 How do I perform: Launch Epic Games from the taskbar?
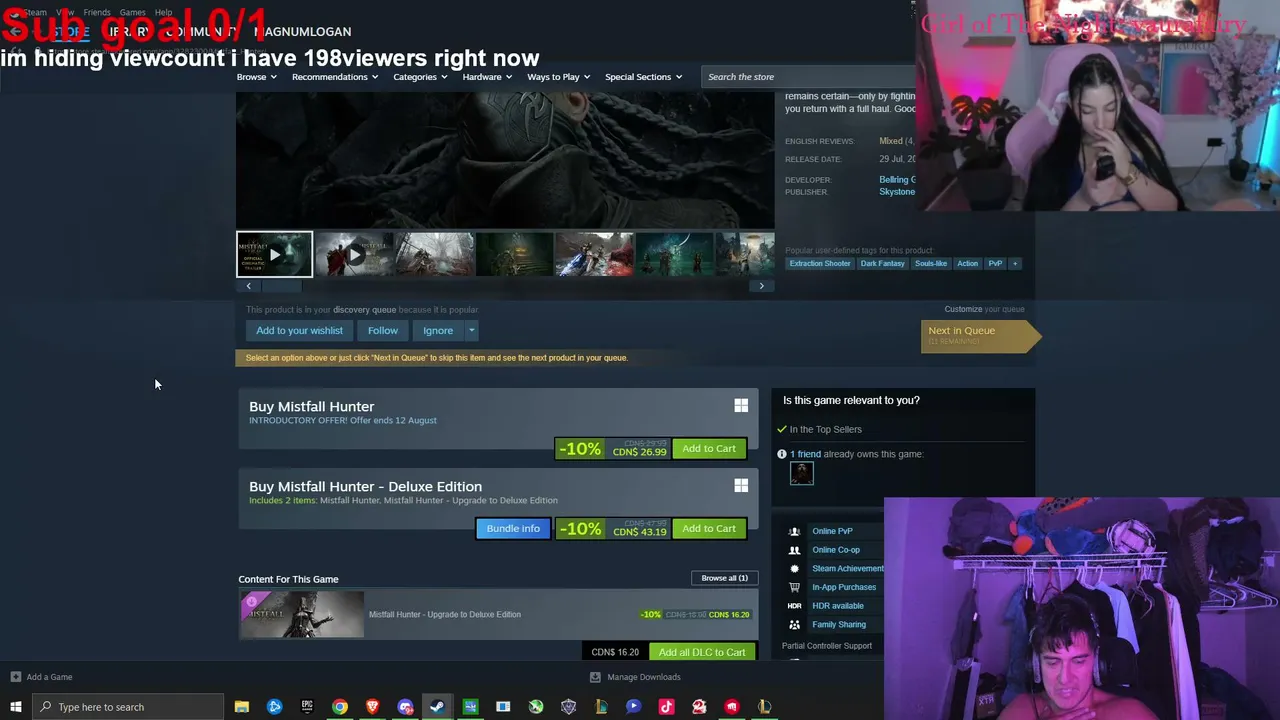(307, 707)
